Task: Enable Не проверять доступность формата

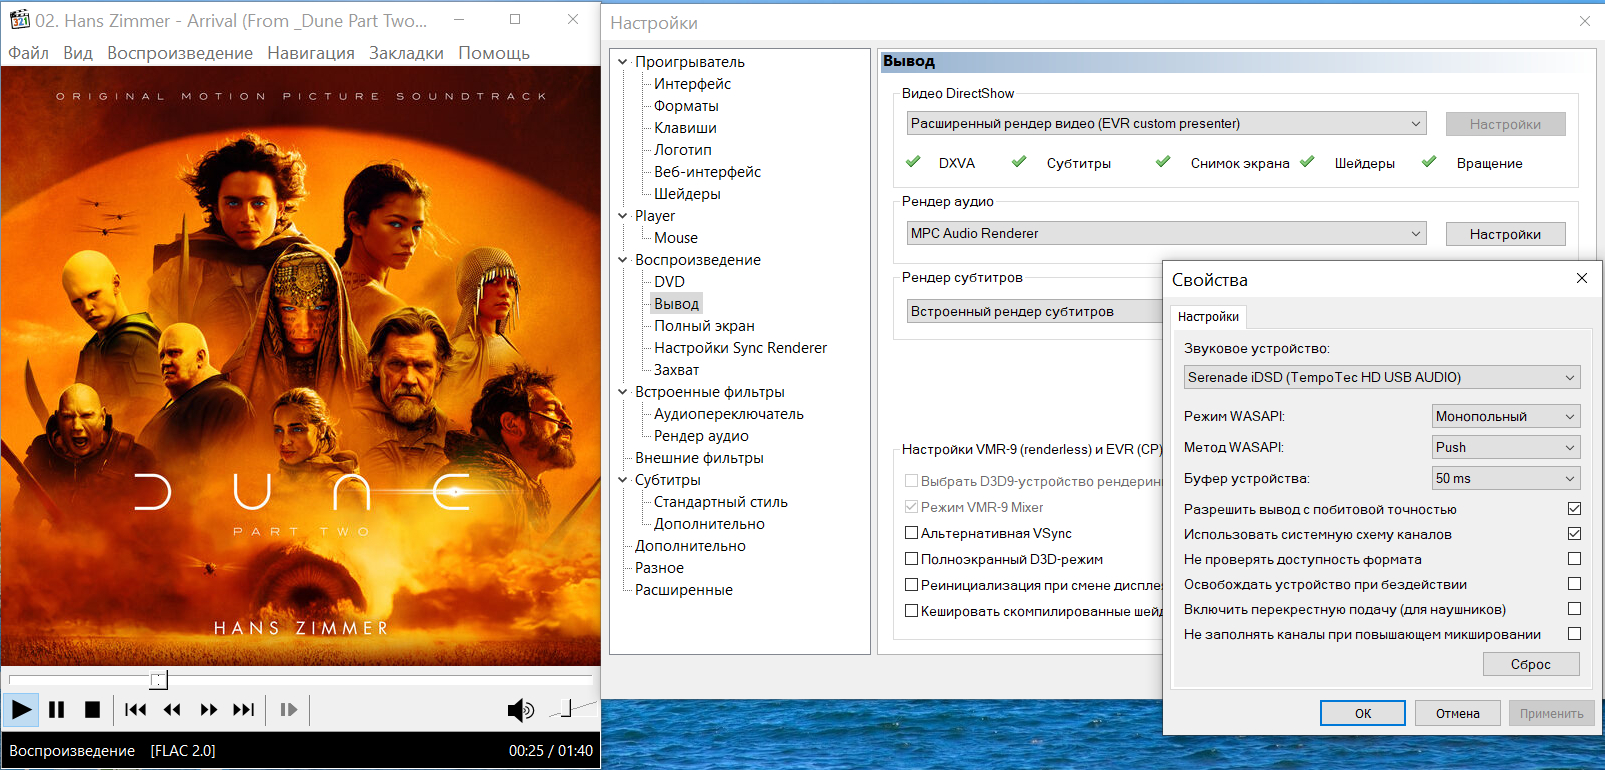Action: click(x=1574, y=559)
